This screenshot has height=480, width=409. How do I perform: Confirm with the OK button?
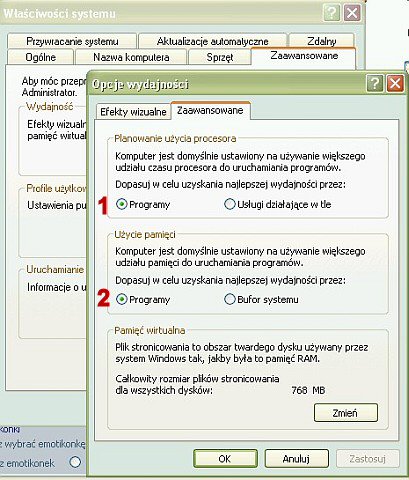(x=225, y=459)
